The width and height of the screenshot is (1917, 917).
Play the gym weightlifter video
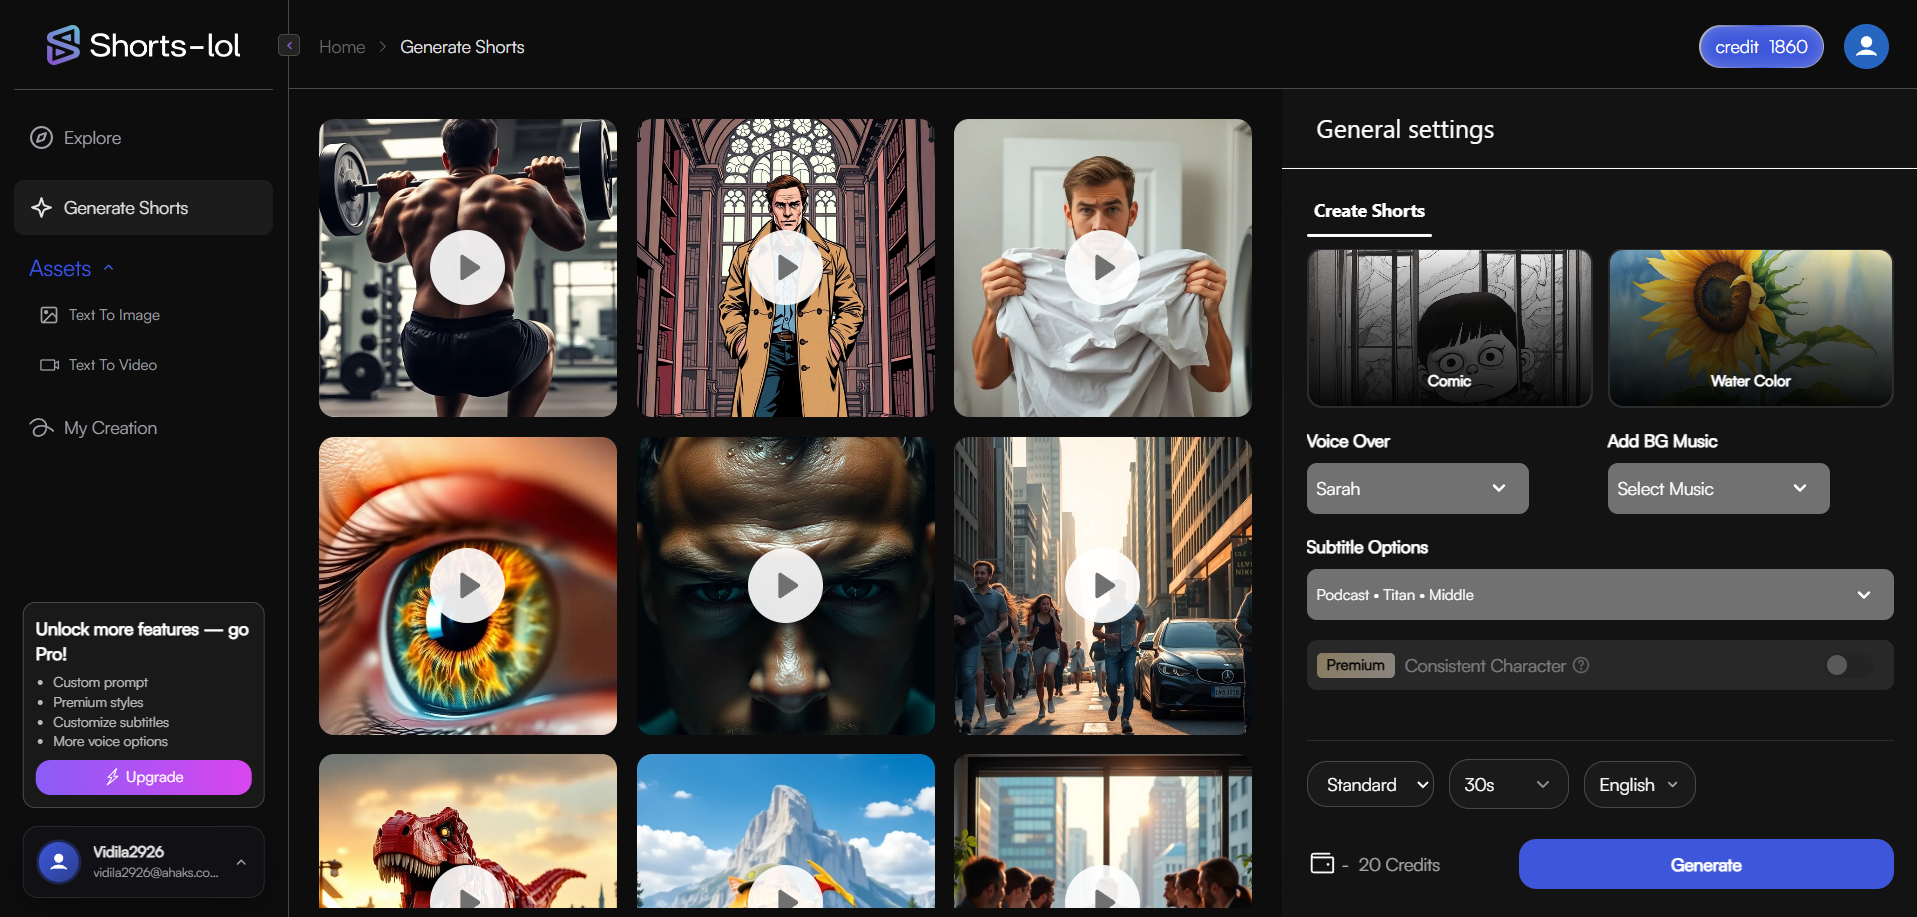[467, 268]
